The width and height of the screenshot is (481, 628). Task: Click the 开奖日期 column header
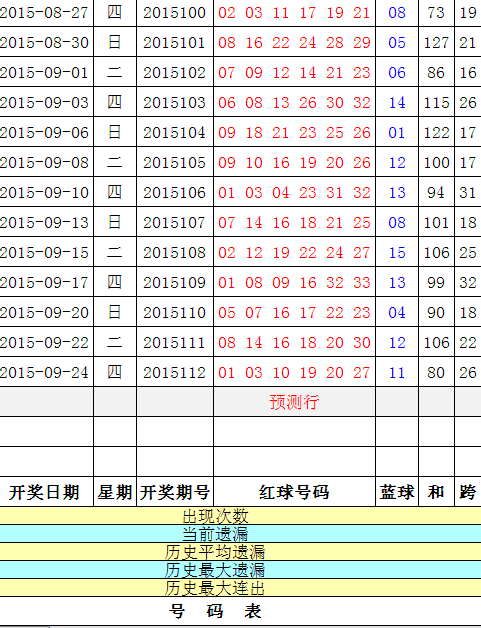46,492
